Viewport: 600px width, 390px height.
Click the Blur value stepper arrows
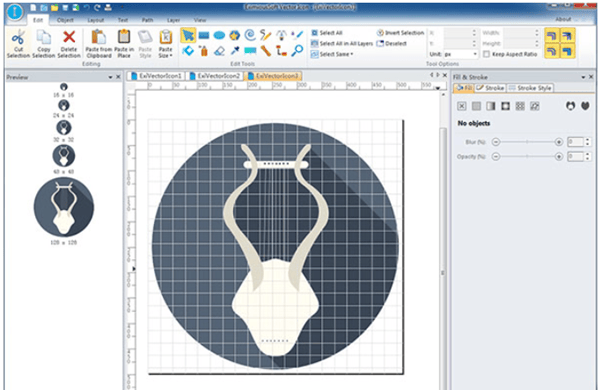[588, 142]
